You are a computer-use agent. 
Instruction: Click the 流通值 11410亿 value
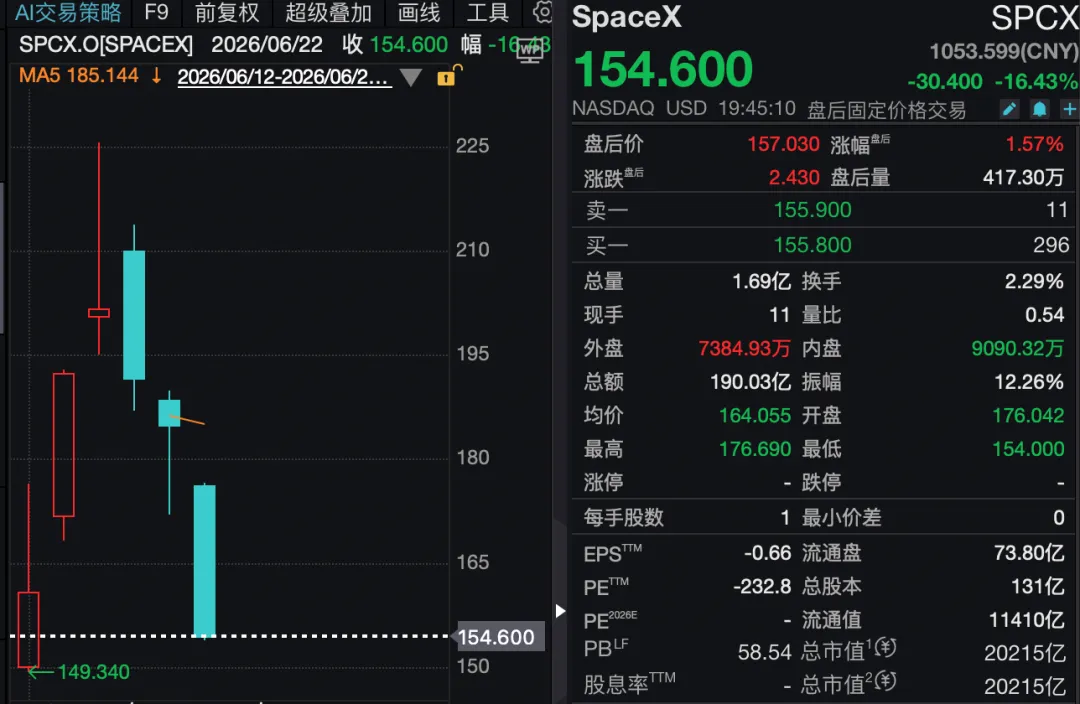[x=1026, y=620]
